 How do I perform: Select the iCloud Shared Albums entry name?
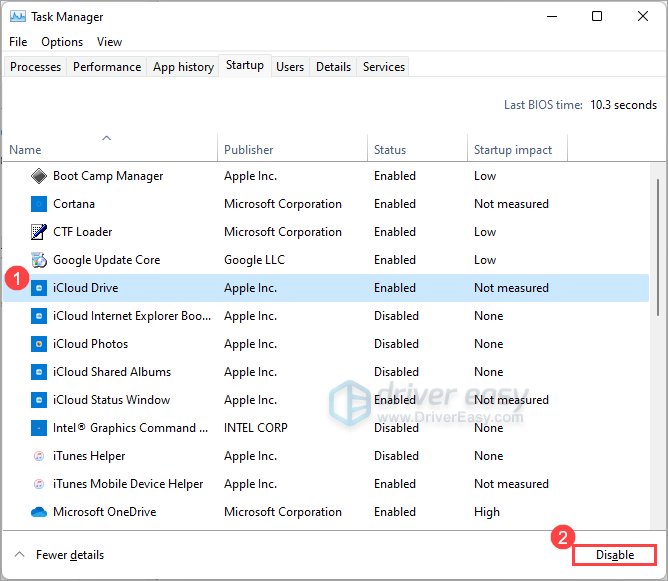click(112, 372)
